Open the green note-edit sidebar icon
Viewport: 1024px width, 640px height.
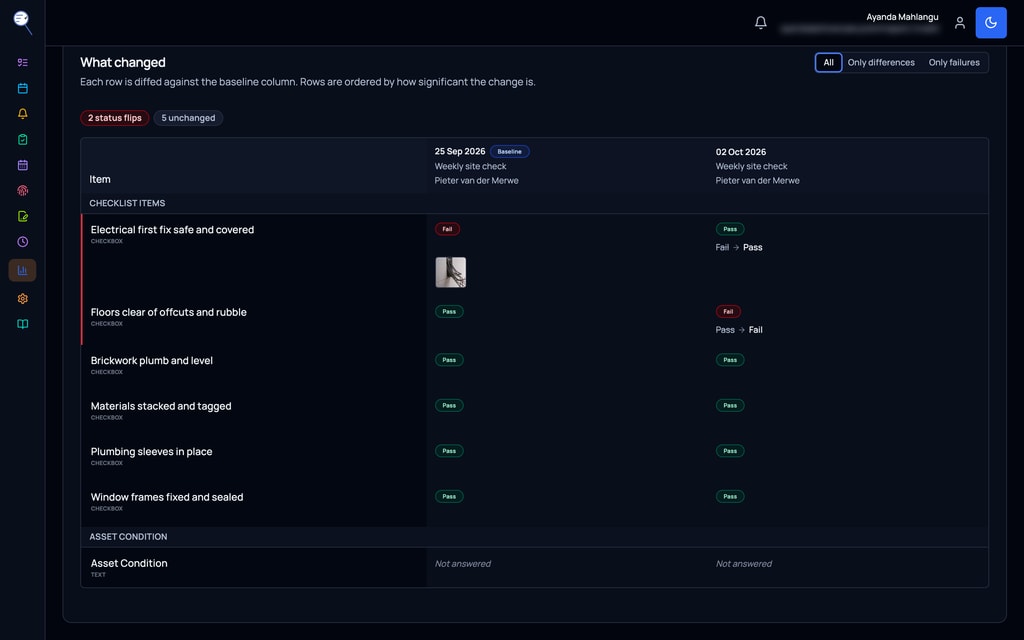[23, 216]
